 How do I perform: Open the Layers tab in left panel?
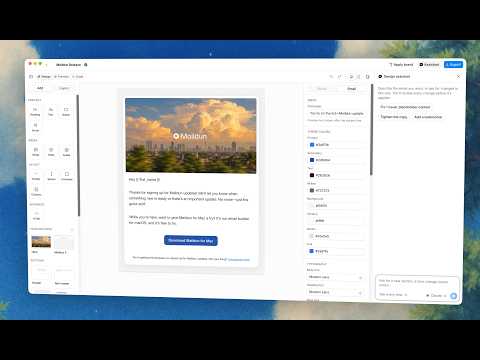(64, 88)
